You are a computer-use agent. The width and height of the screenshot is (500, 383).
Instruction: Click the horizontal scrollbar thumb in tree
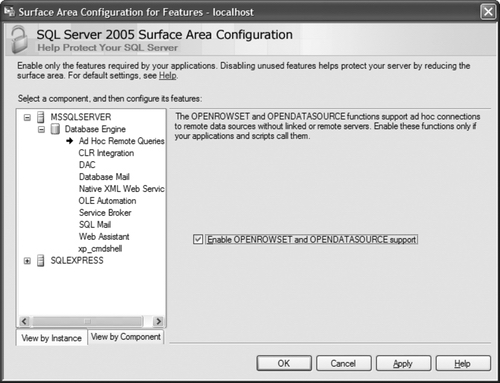pyautogui.click(x=87, y=321)
